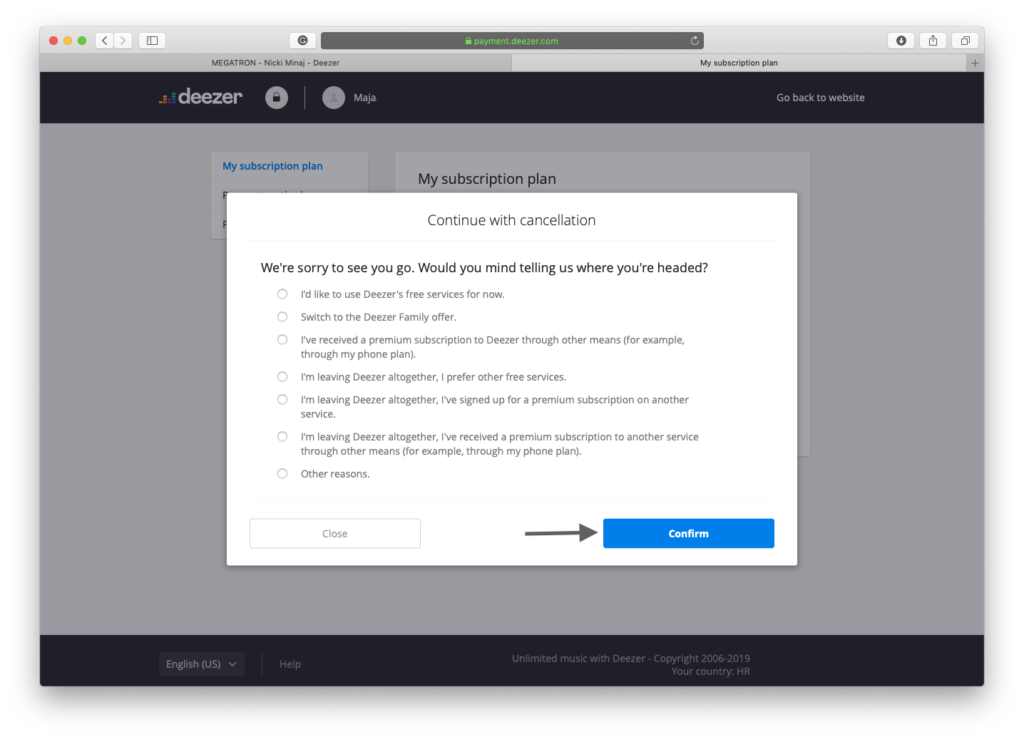Select "Switch to the Deezer Family offer" radio
1024x739 pixels.
point(282,317)
